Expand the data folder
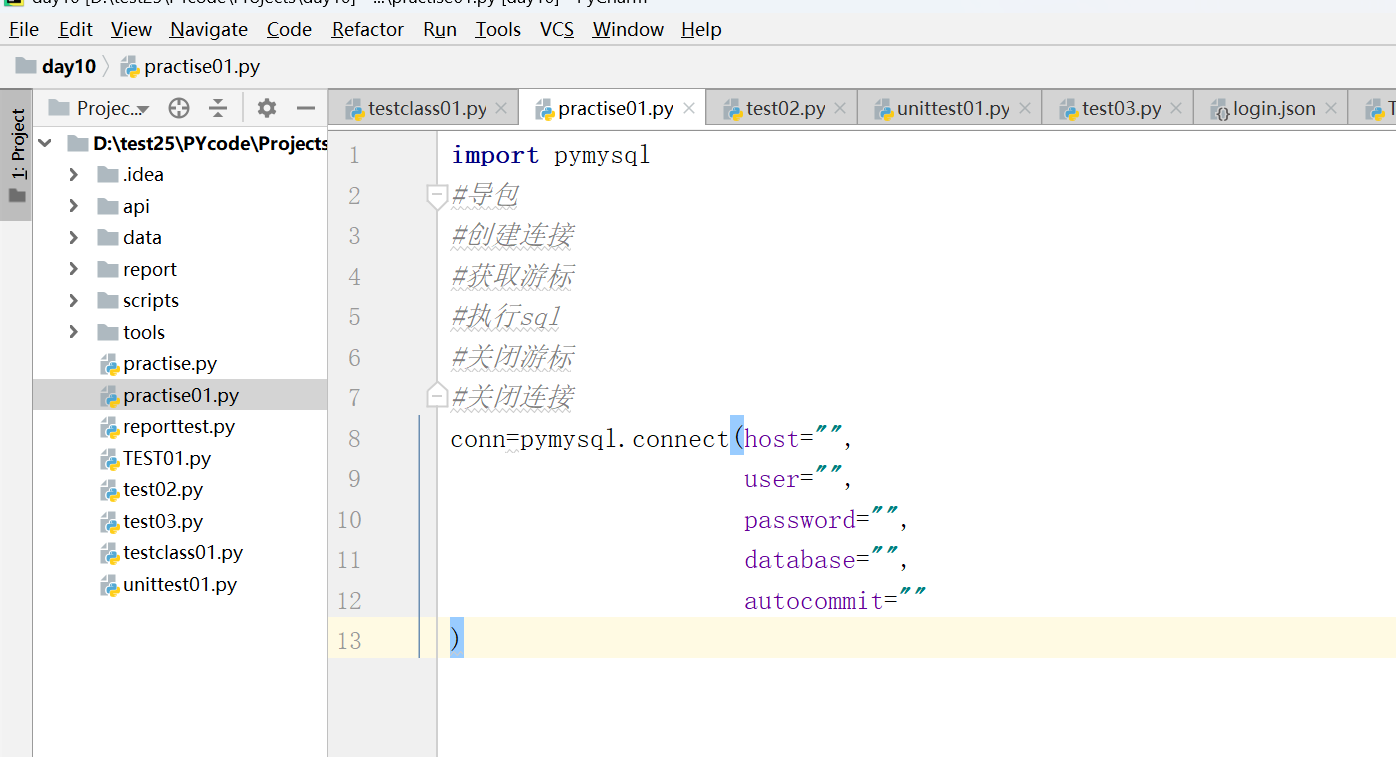 pyautogui.click(x=73, y=238)
